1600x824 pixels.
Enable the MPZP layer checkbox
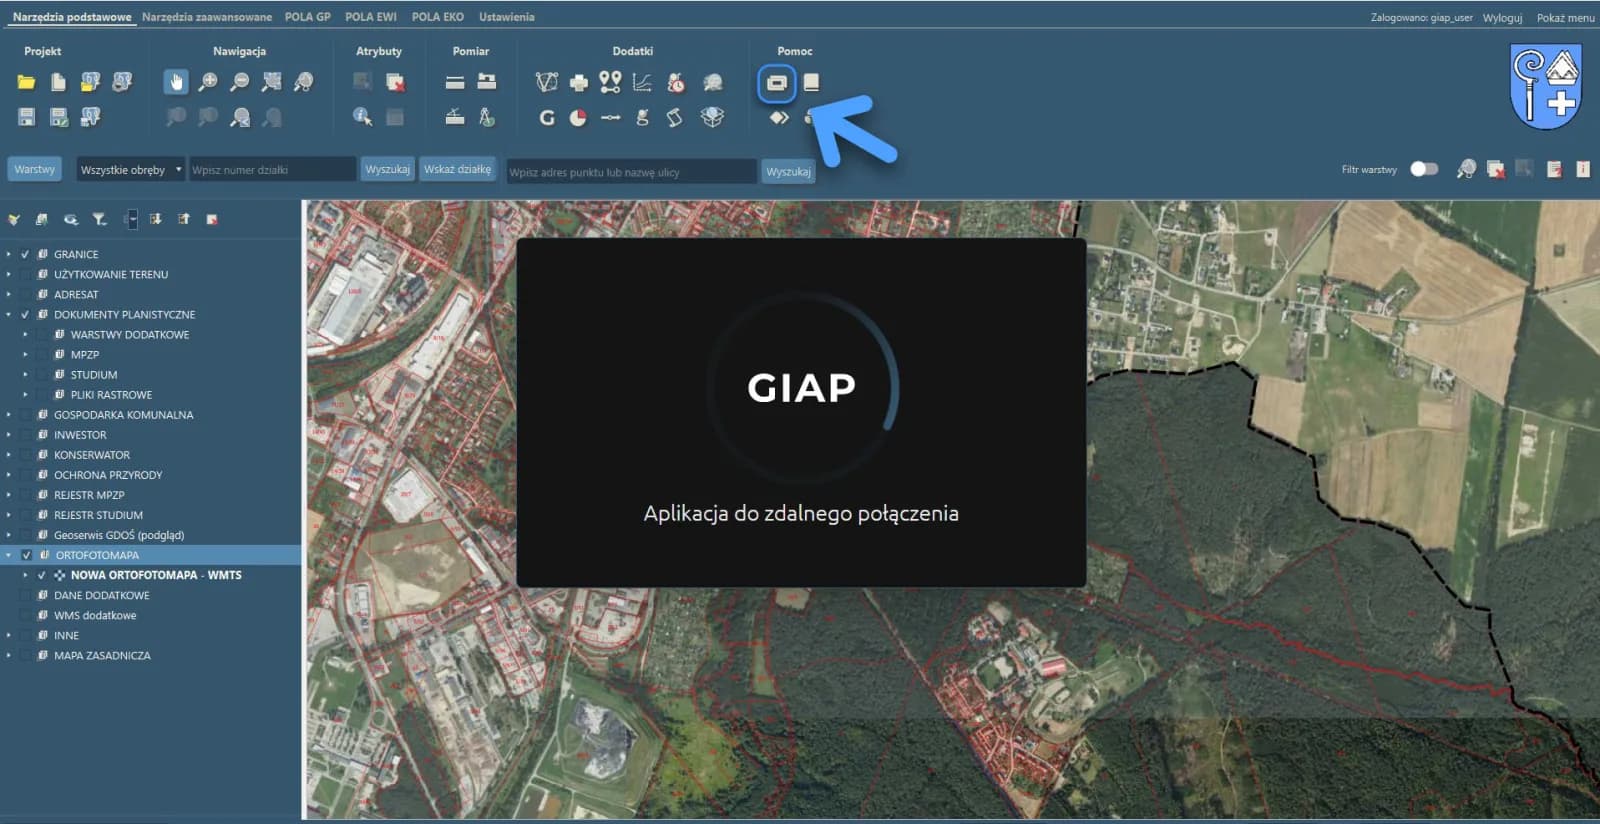pos(42,354)
